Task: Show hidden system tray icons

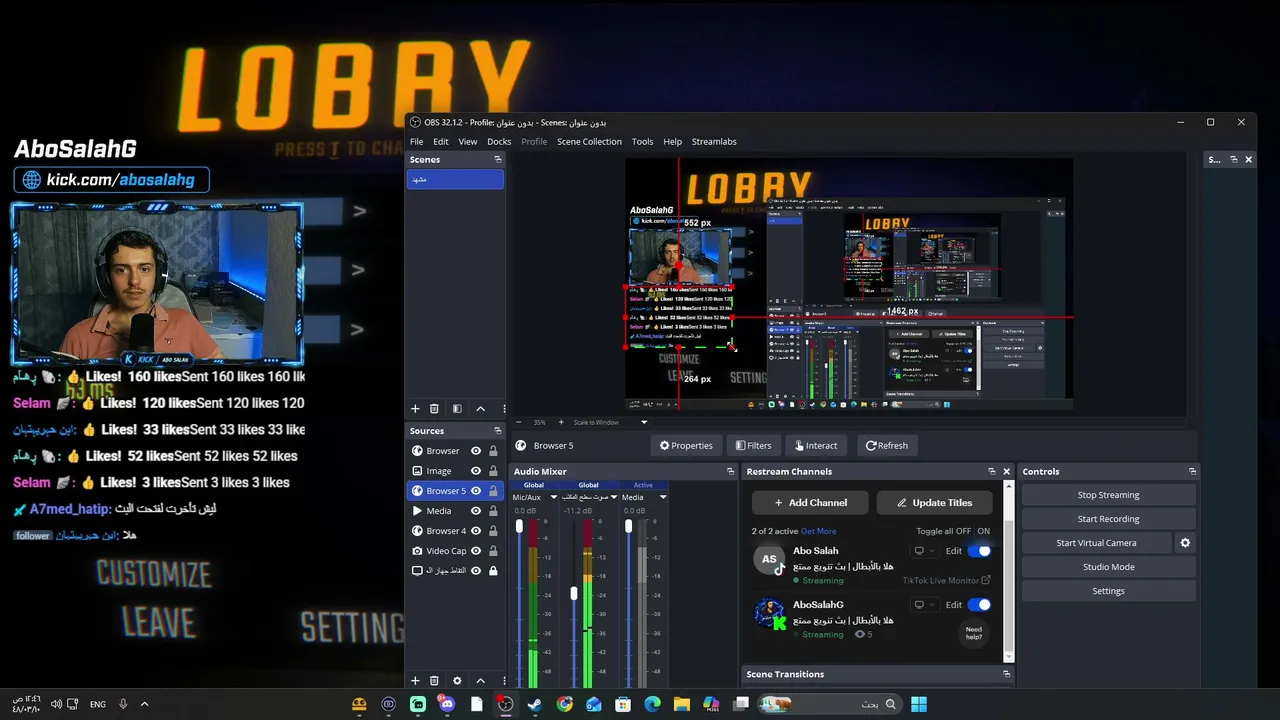Action: pos(144,704)
